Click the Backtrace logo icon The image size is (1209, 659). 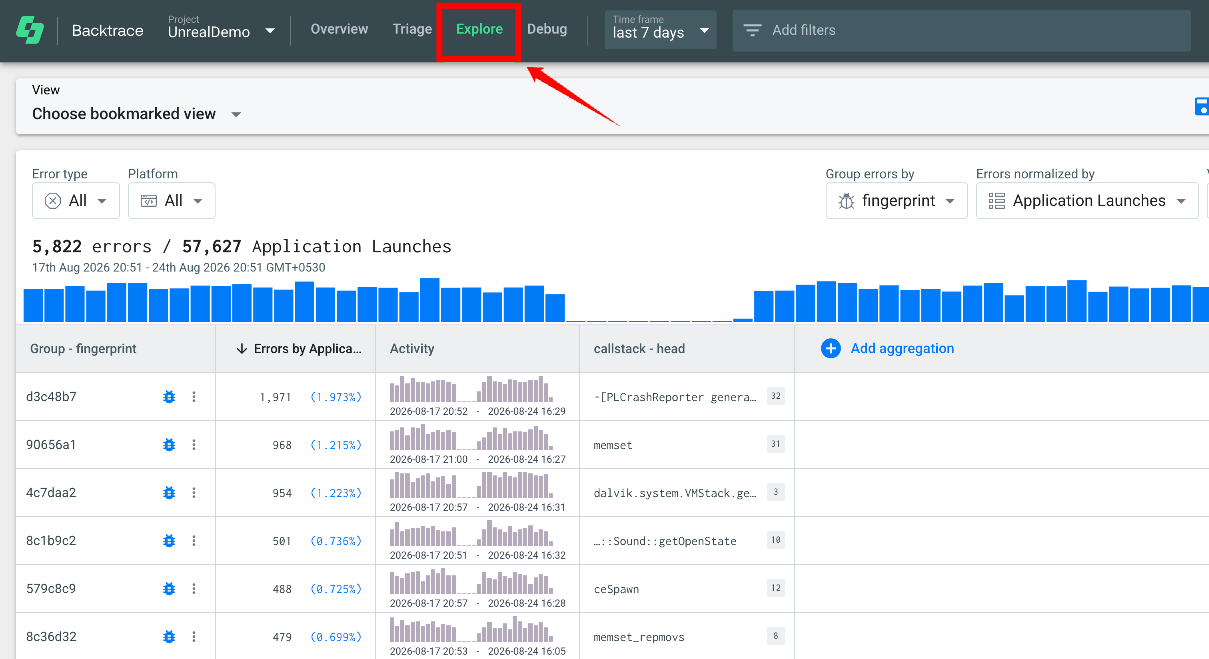click(x=30, y=30)
